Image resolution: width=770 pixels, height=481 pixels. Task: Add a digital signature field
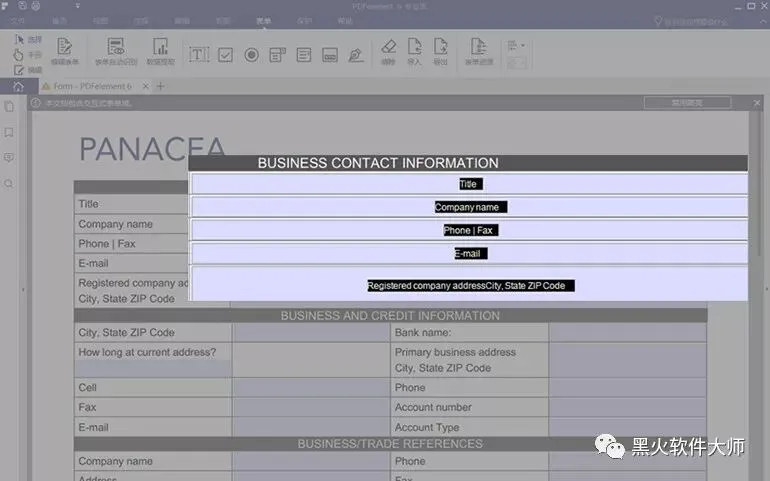pos(356,55)
